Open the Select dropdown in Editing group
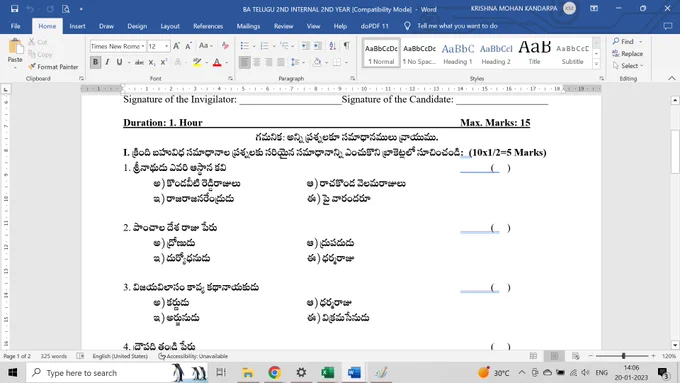Screen dimensions: 680x383 click(x=628, y=66)
